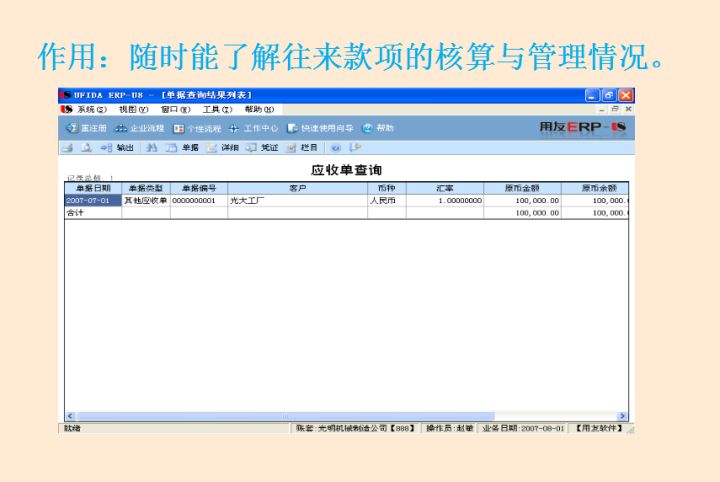Click document number 0000000001
The image size is (720, 482).
point(199,201)
